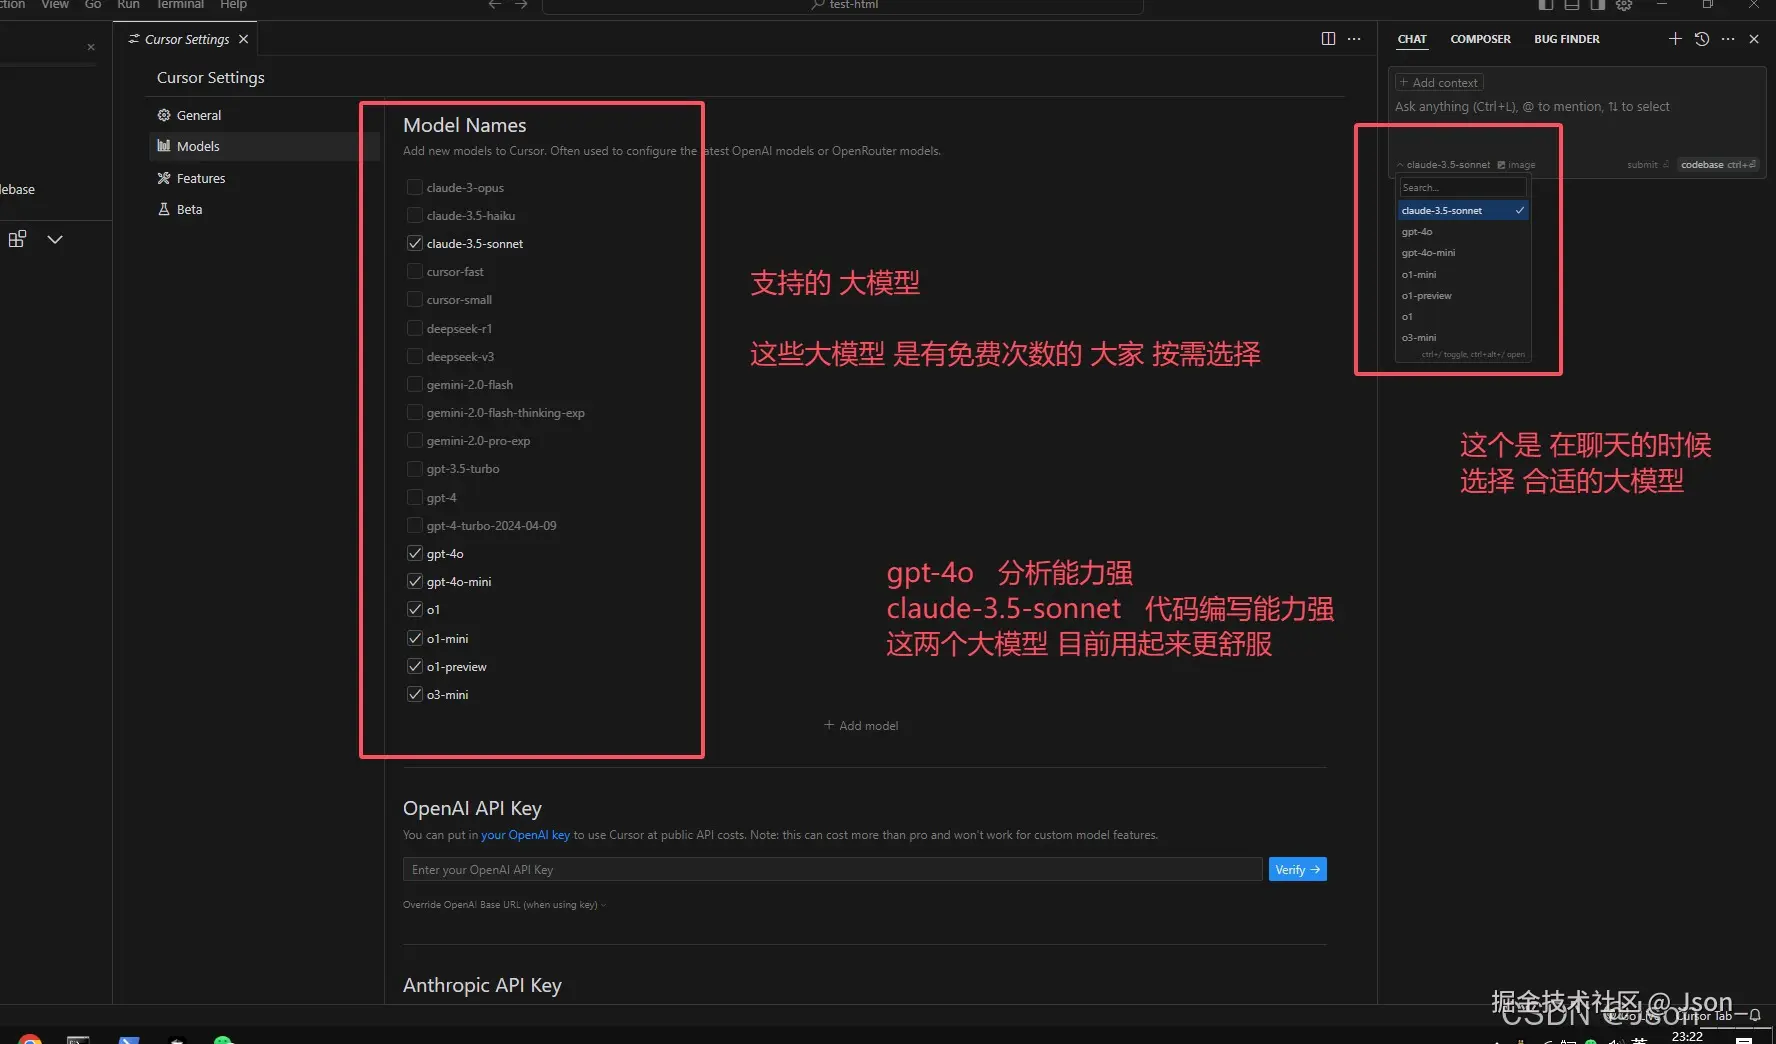Choose claude-3.5-sonnet in model dropdown
Image resolution: width=1776 pixels, height=1044 pixels.
(1463, 210)
